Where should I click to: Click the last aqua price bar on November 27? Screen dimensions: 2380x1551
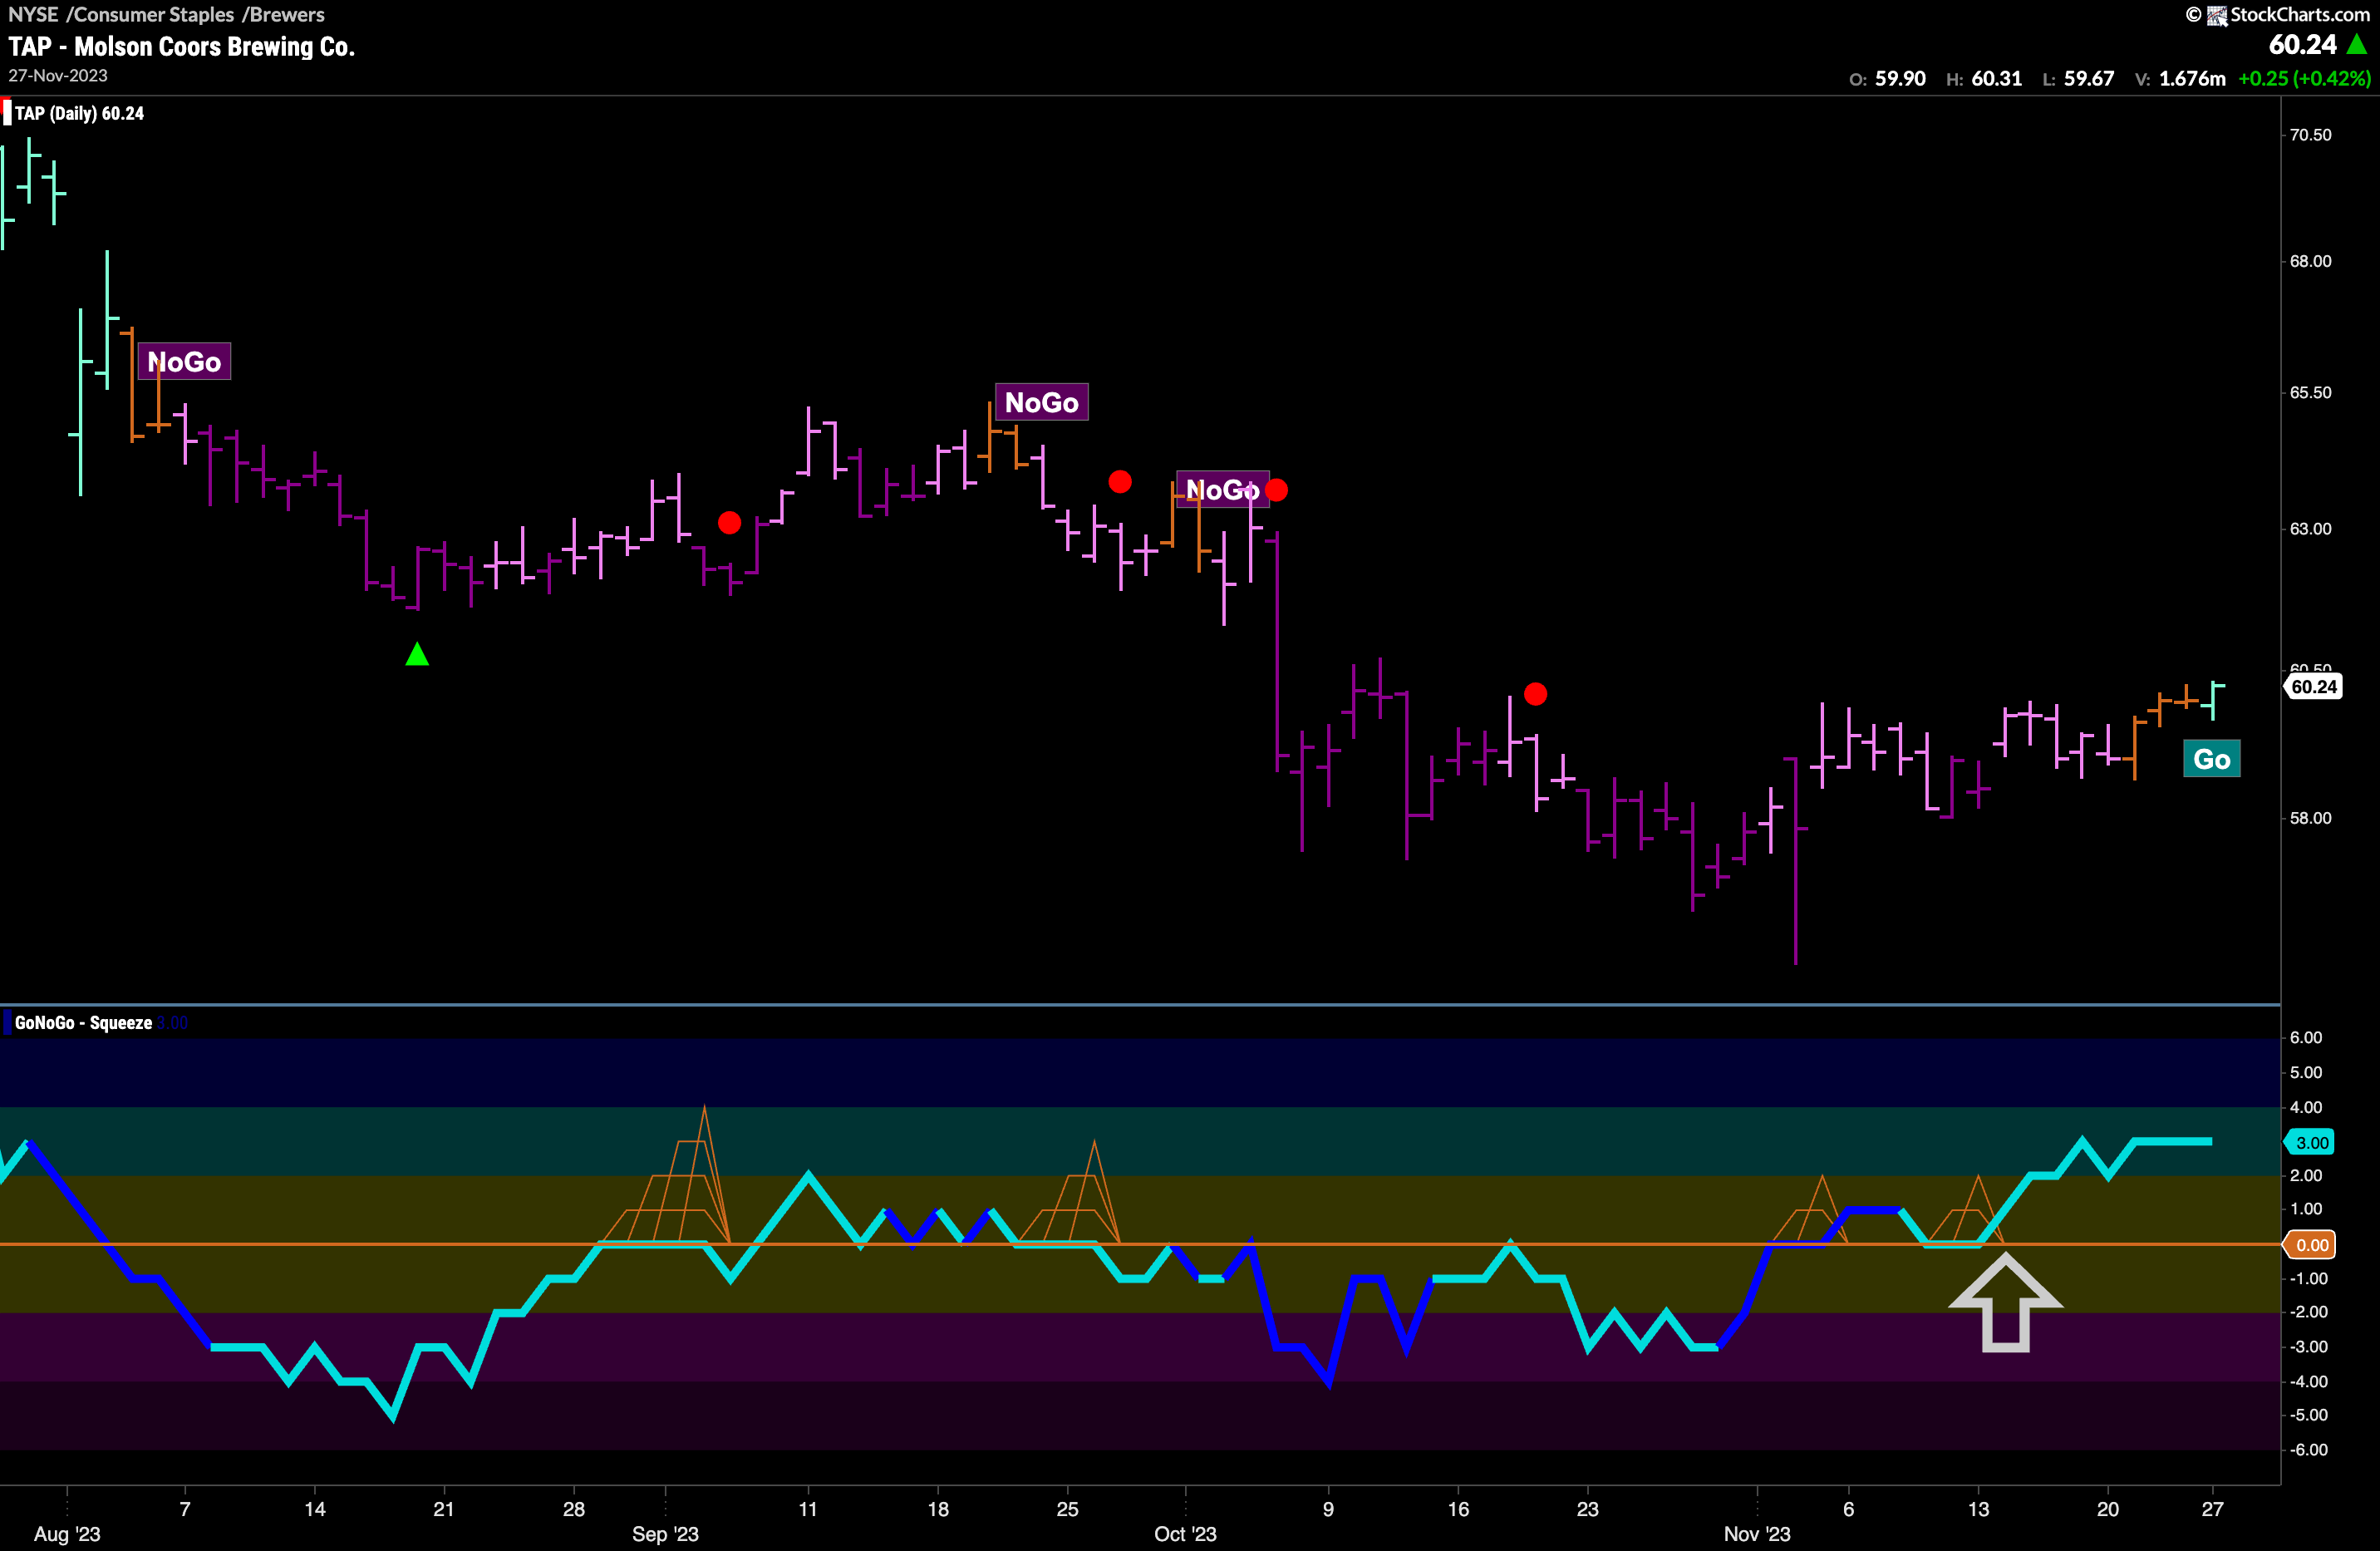coord(2212,699)
